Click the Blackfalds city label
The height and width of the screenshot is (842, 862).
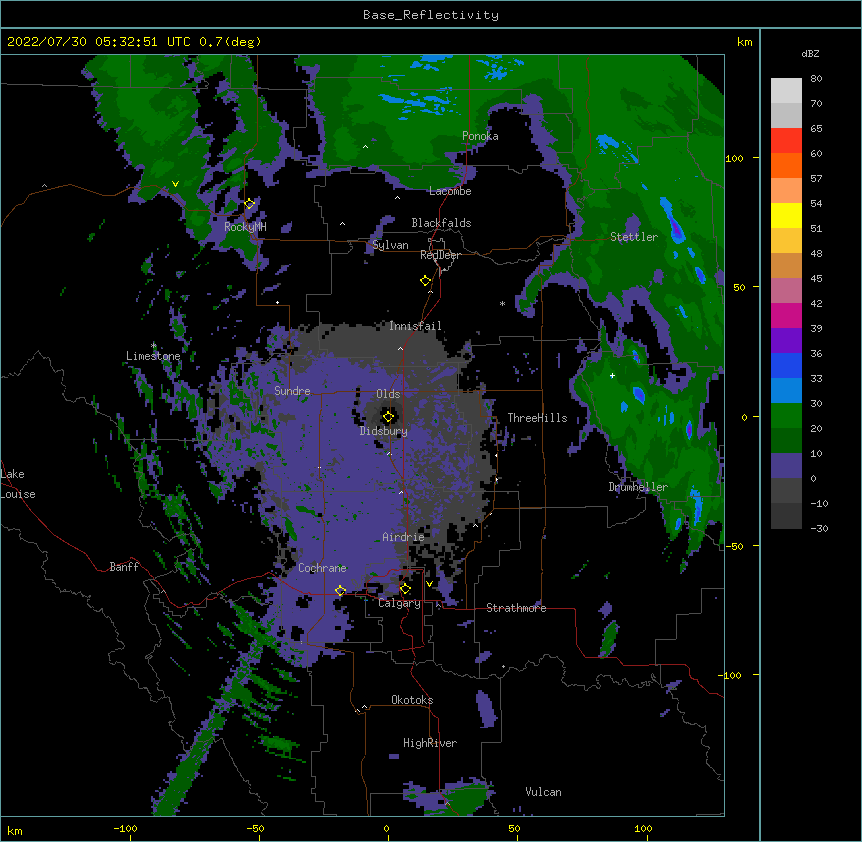(441, 223)
